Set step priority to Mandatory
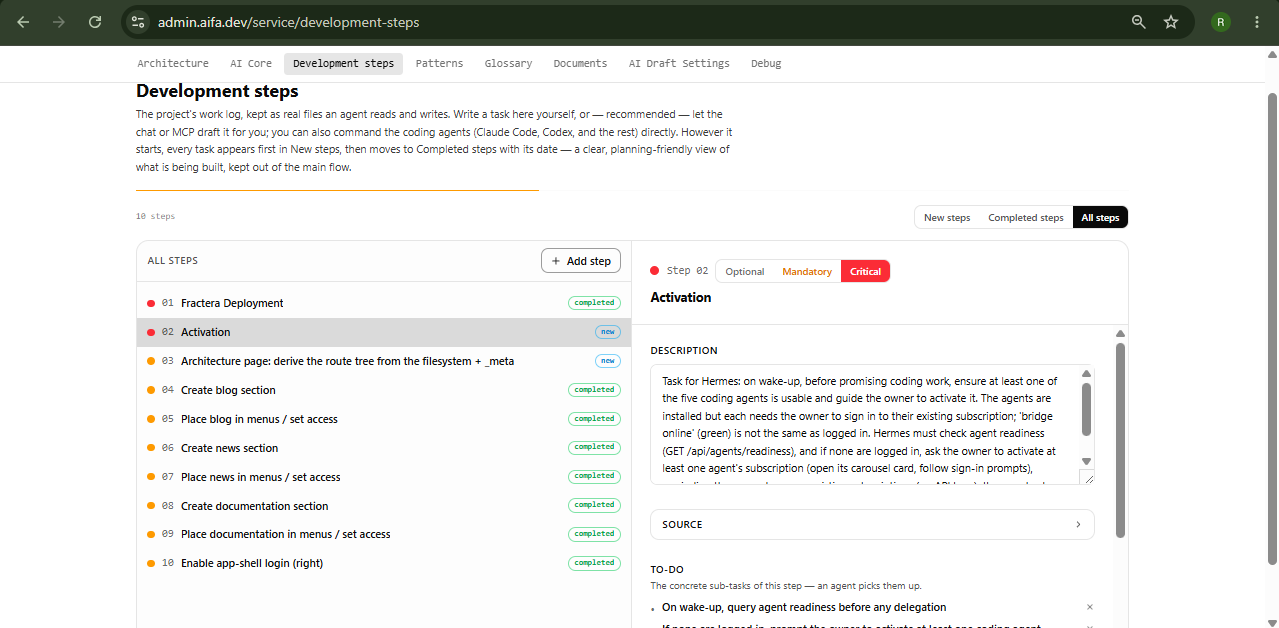 (807, 271)
